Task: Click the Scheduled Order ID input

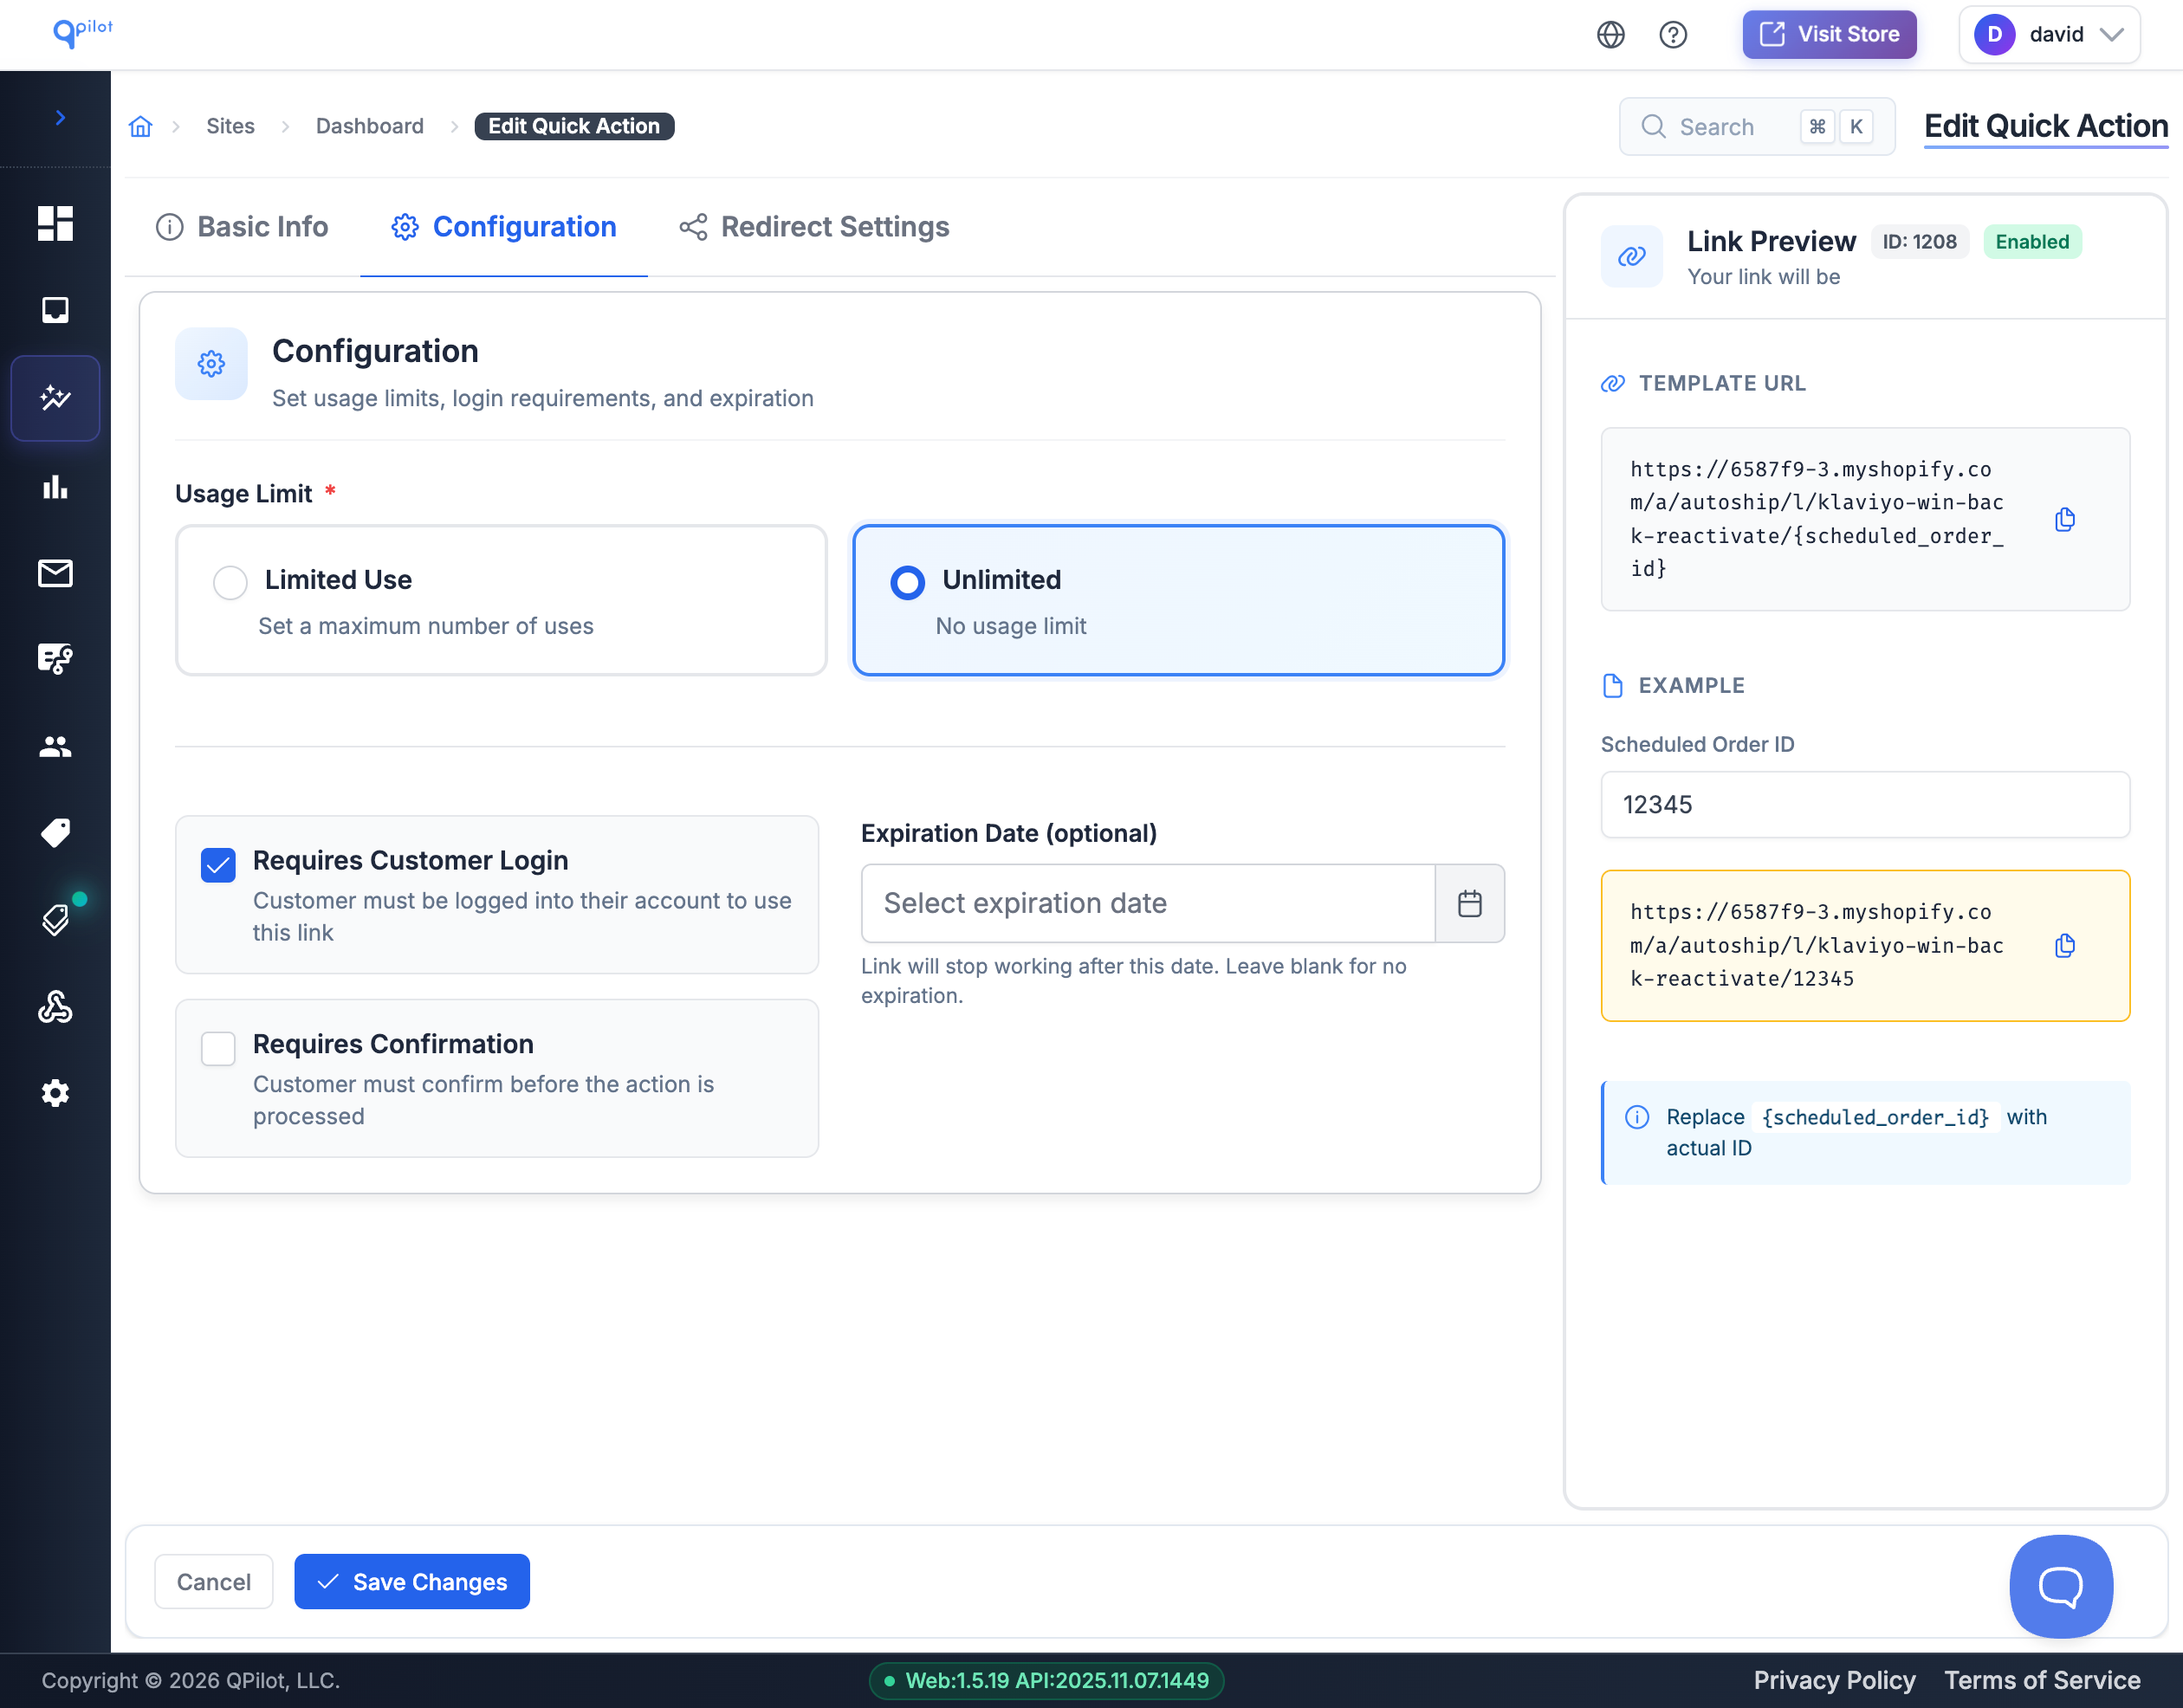Action: [x=1864, y=804]
